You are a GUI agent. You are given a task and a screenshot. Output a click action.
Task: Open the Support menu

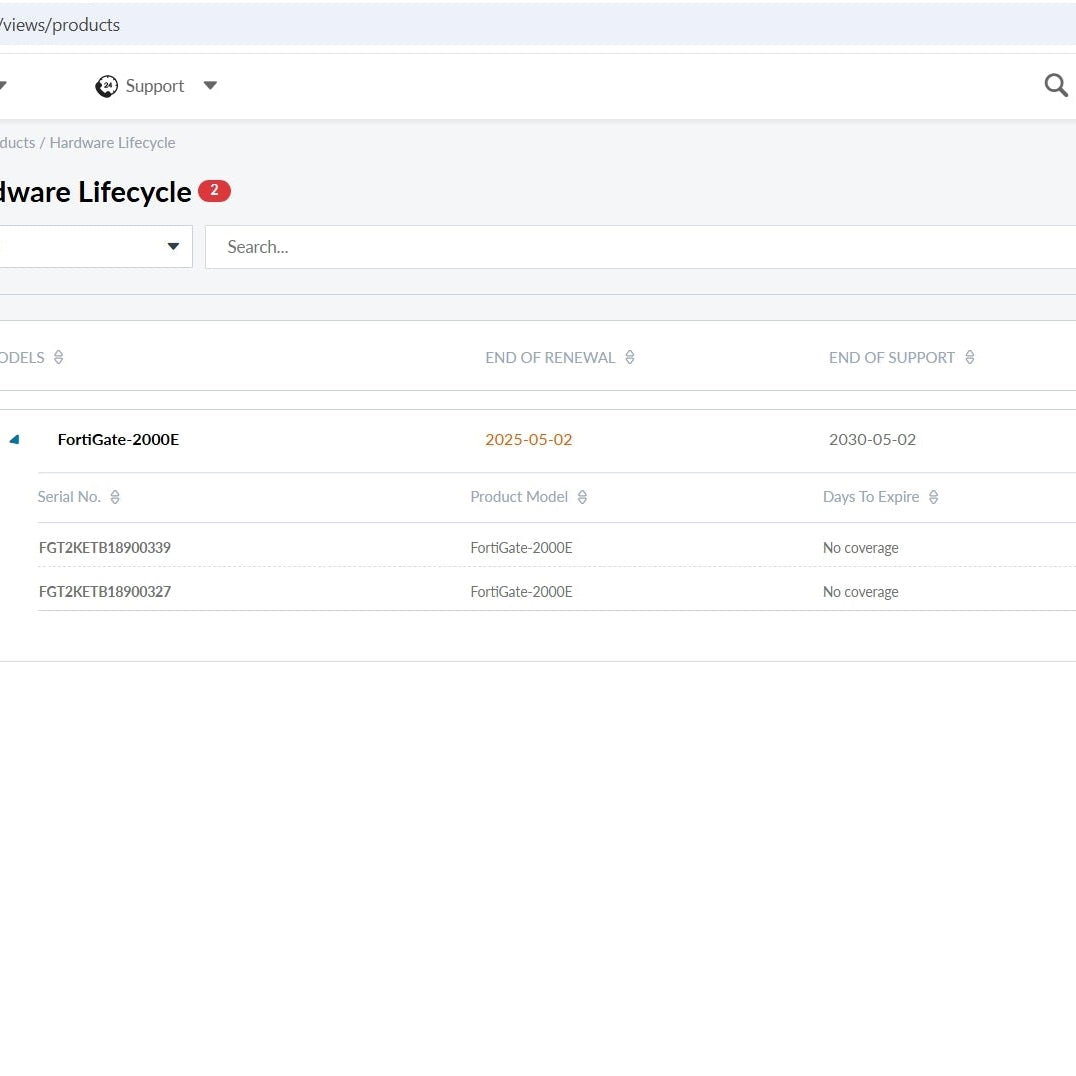tap(155, 86)
